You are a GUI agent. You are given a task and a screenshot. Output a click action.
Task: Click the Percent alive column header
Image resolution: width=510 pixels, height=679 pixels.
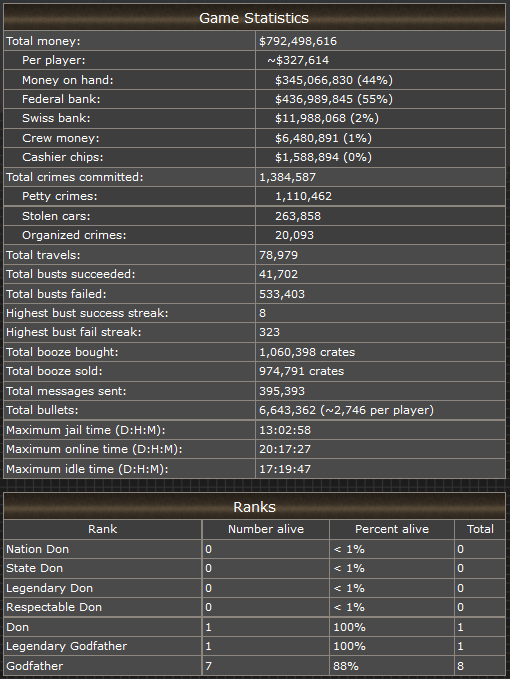[x=392, y=529]
